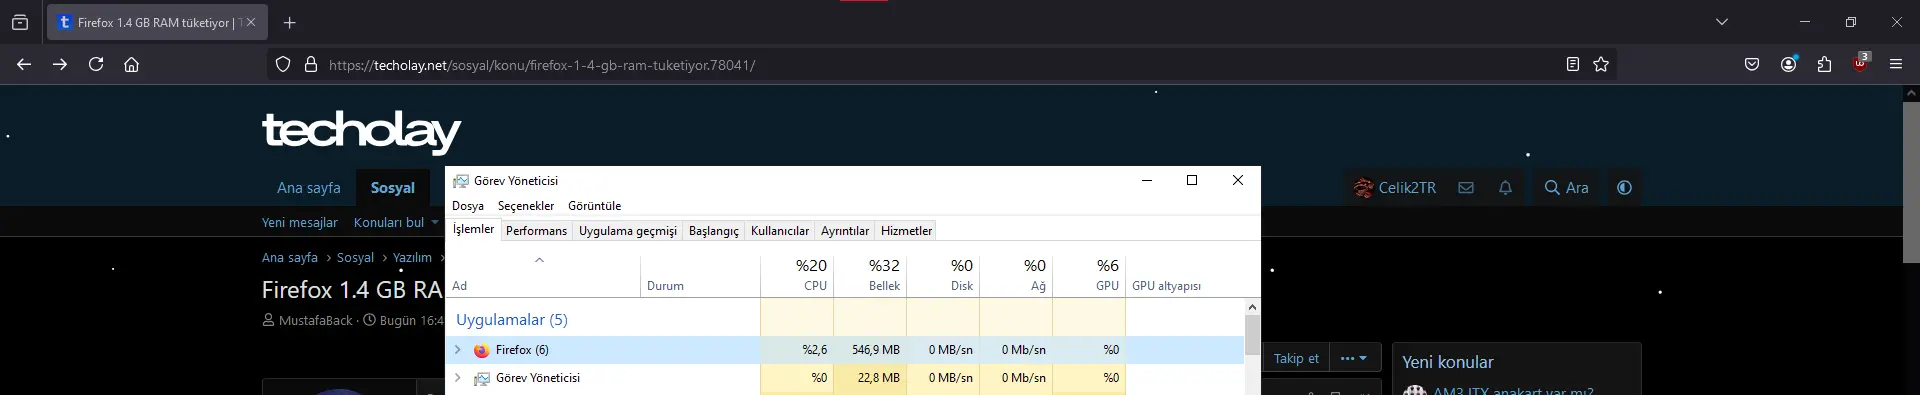This screenshot has width=1920, height=395.
Task: Switch to the Başlangıç tab
Action: pos(714,230)
